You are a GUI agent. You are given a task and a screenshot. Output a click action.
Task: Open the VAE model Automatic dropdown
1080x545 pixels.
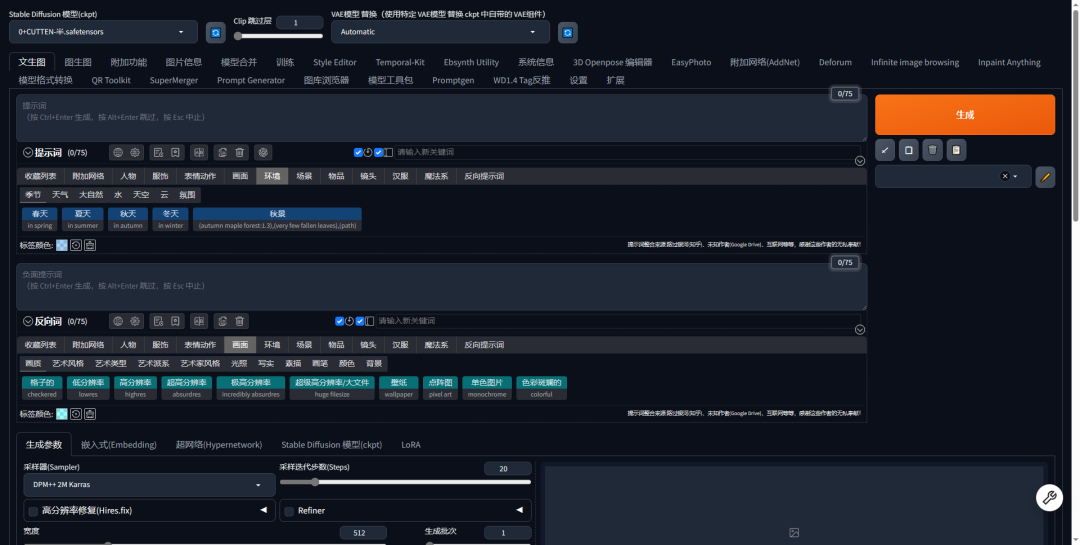(440, 32)
